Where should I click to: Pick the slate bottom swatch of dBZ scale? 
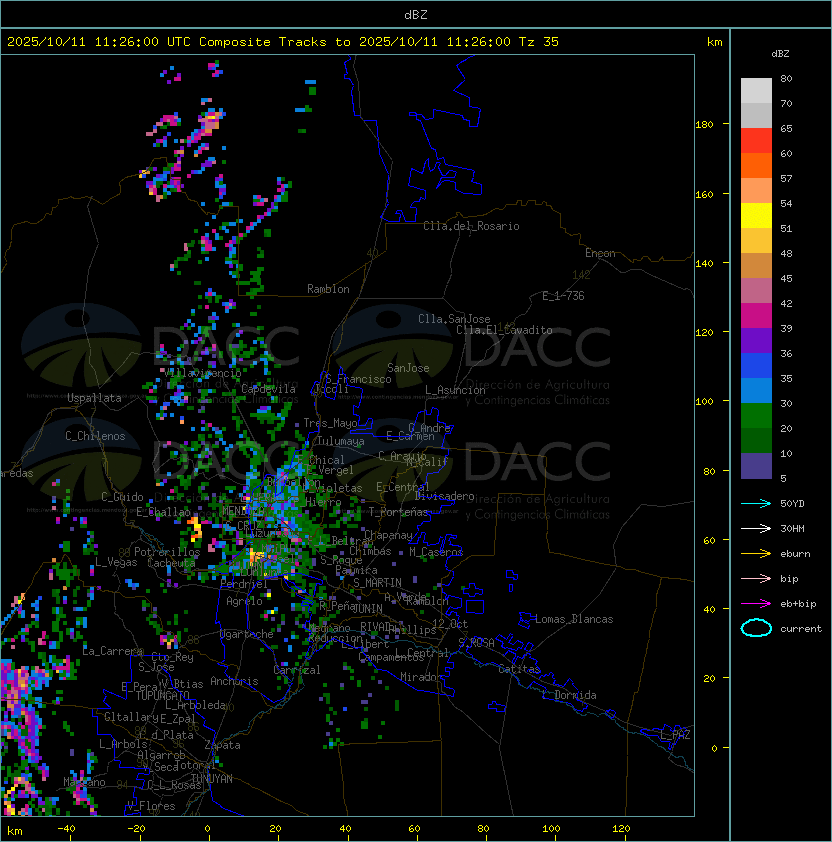[x=756, y=466]
